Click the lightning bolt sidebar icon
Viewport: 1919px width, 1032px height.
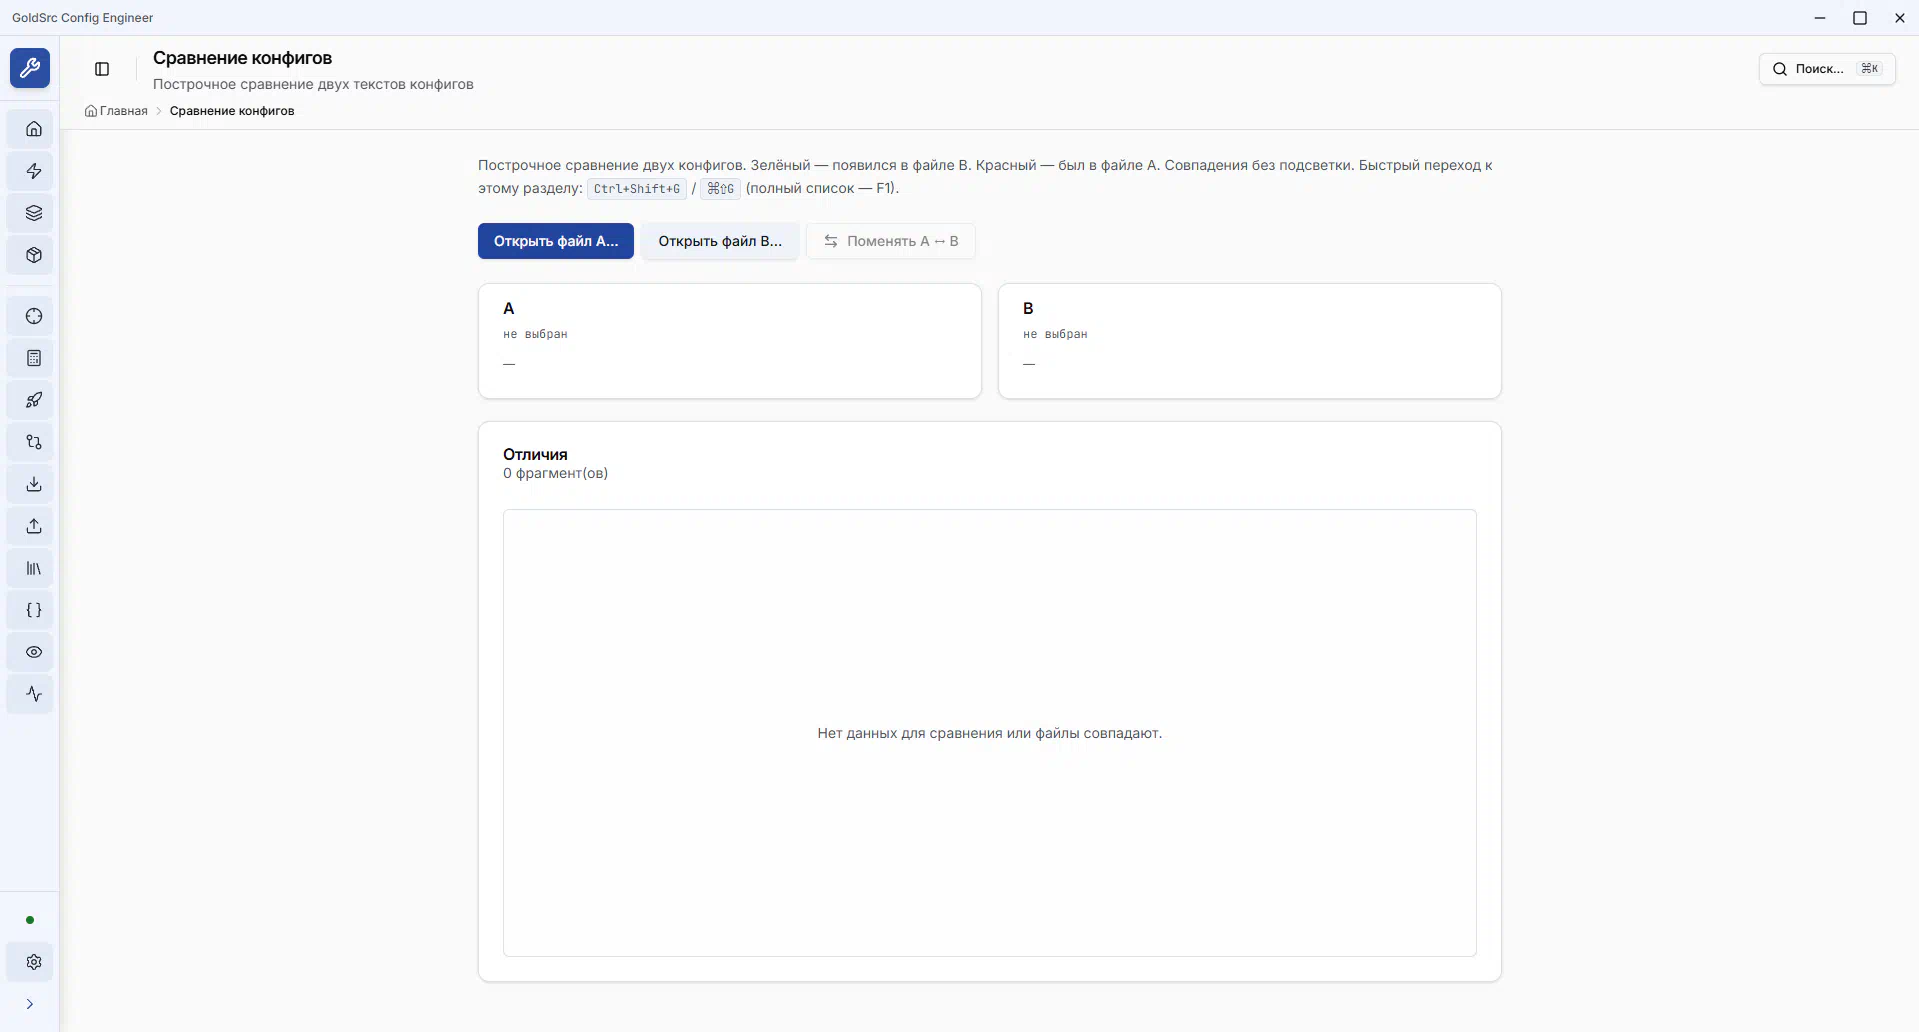[34, 171]
